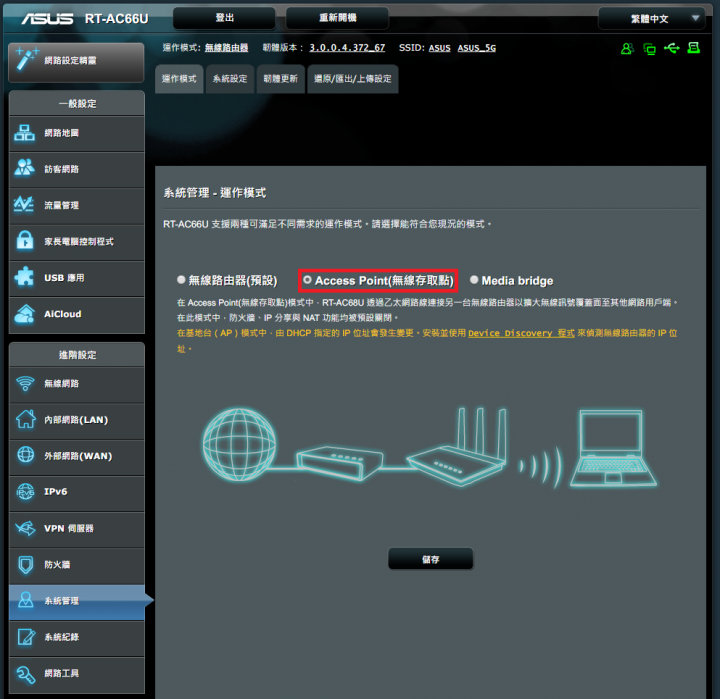Click the green network clients status icon
This screenshot has height=699, width=720.
pos(649,49)
